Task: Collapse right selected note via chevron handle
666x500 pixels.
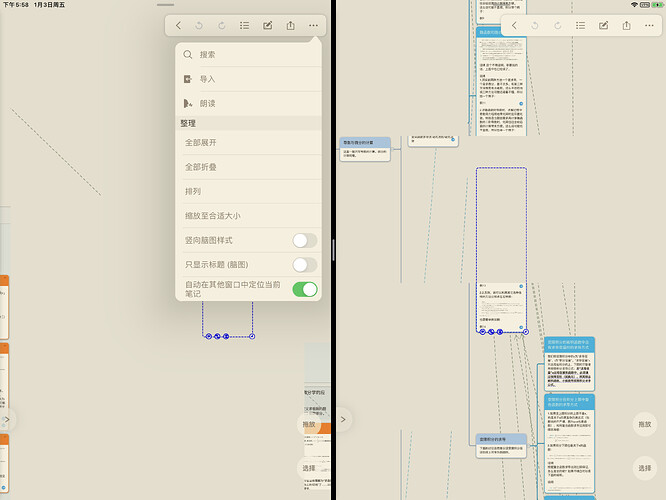Action: (x=483, y=332)
